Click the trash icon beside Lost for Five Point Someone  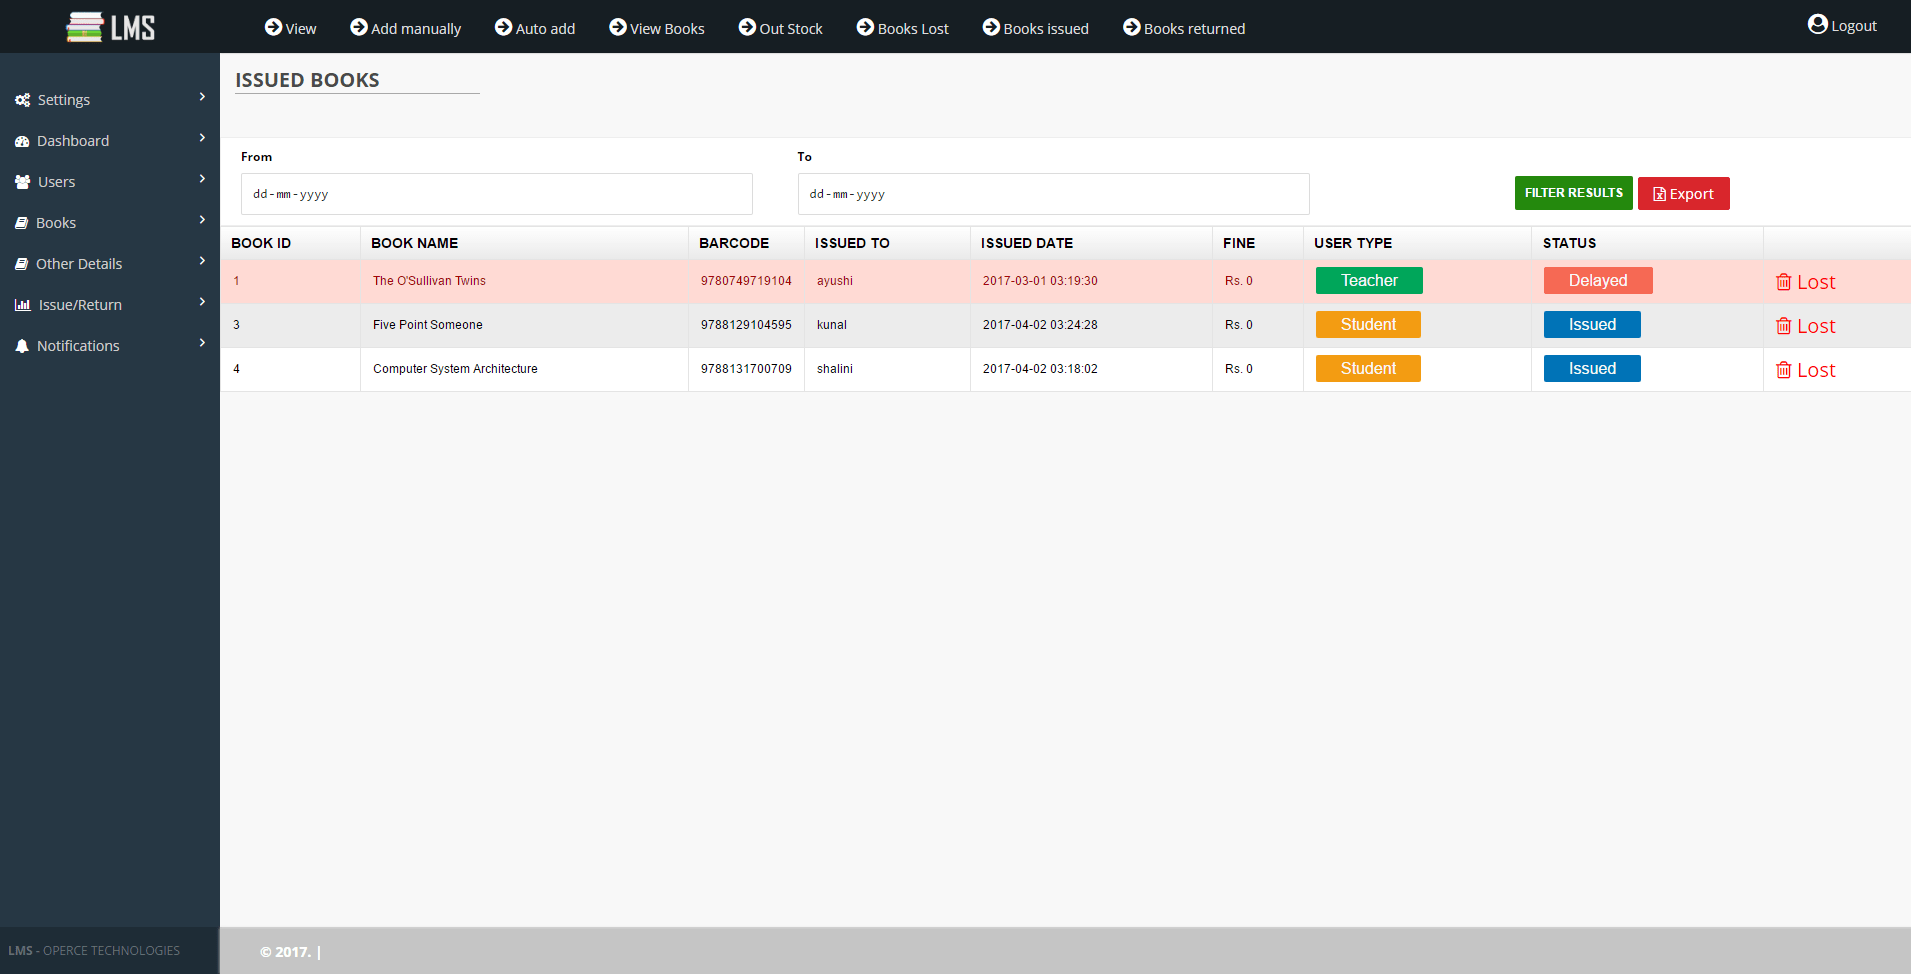[1784, 325]
